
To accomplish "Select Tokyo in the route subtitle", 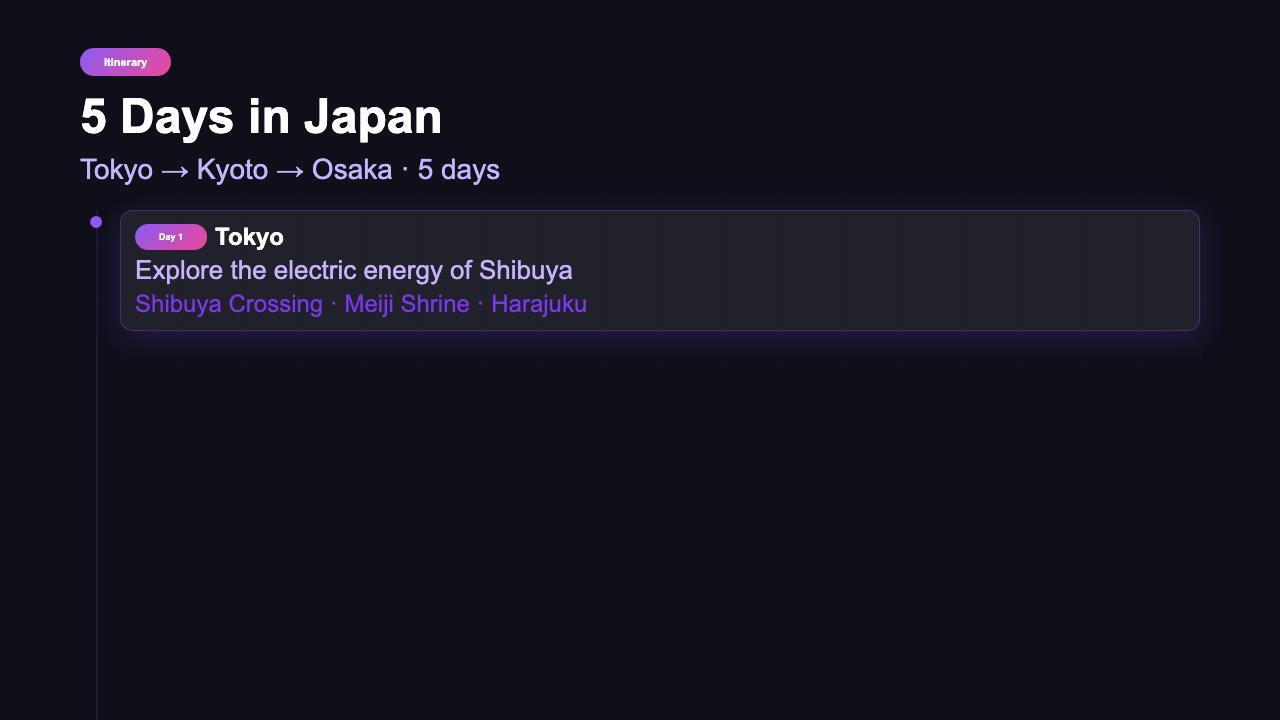I will tap(116, 170).
